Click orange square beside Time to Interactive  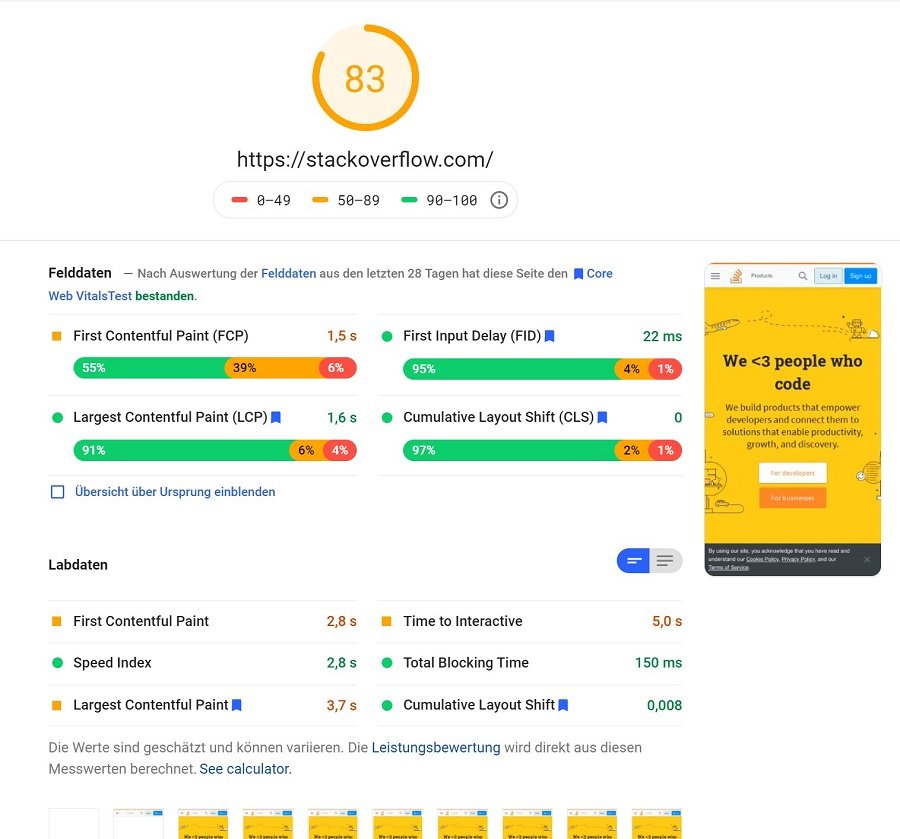pos(387,622)
